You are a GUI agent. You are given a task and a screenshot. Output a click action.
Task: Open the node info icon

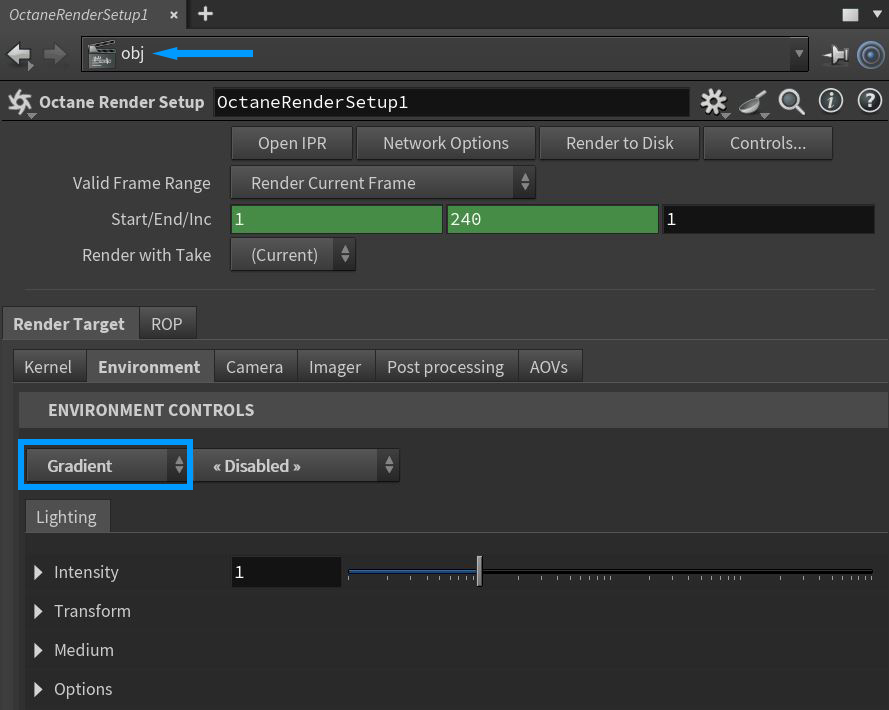click(x=830, y=102)
